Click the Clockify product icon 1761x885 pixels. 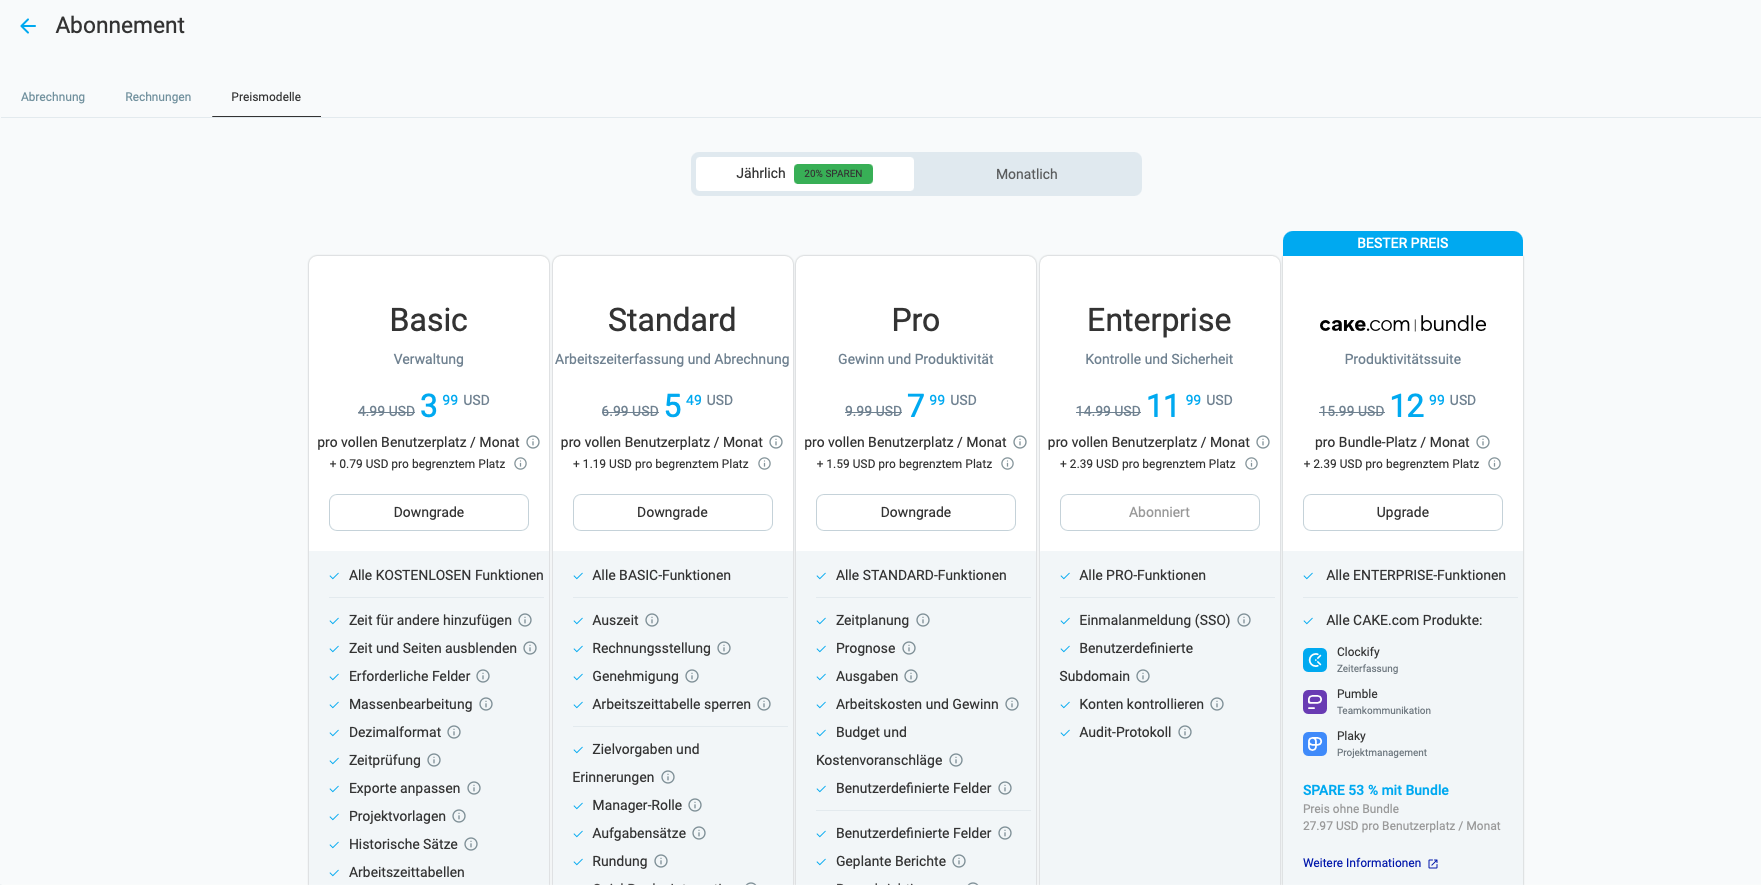[1315, 660]
